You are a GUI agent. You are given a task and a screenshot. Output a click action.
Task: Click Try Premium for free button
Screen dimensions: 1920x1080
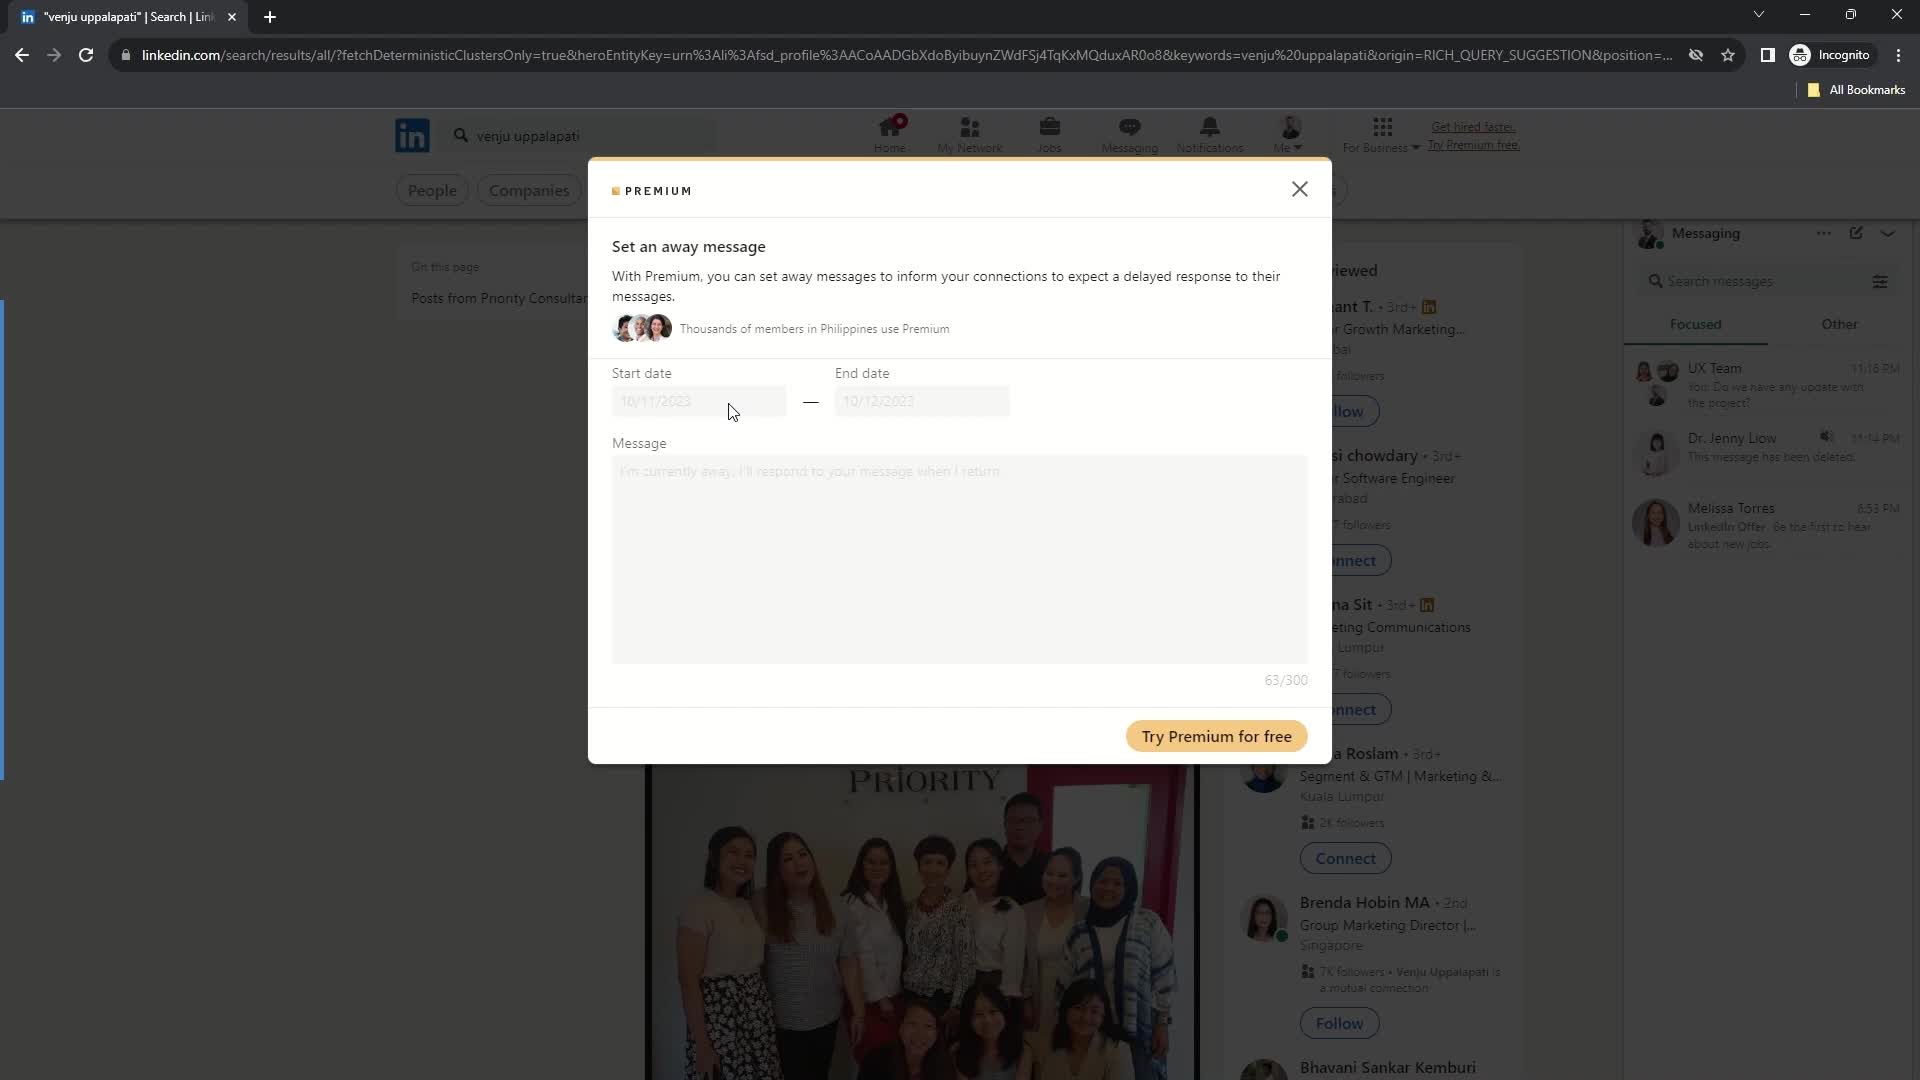pos(1216,737)
